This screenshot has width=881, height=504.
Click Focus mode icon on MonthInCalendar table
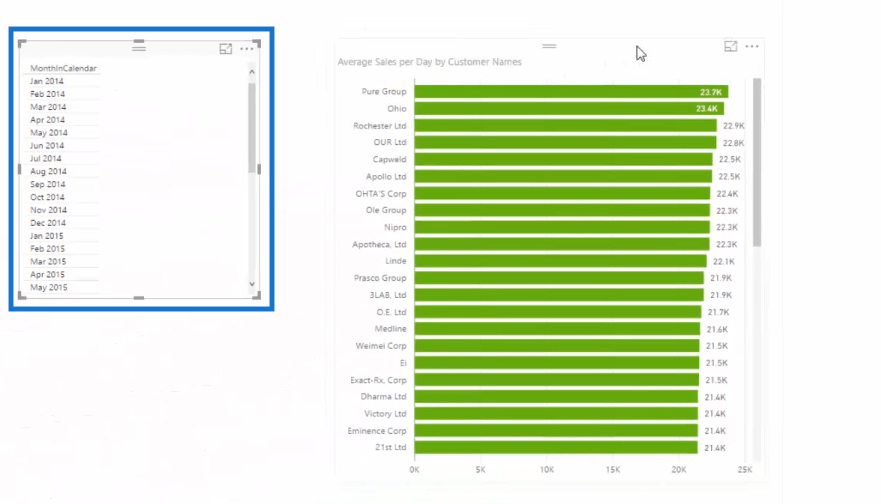pos(225,49)
